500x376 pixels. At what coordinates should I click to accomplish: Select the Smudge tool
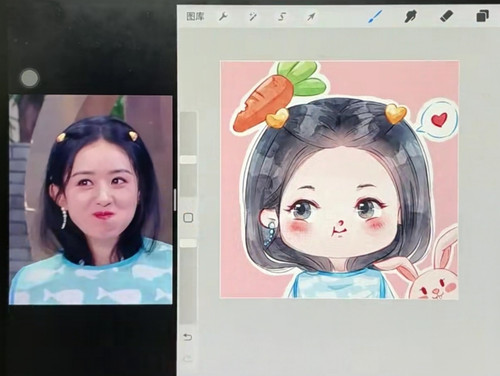[x=411, y=16]
